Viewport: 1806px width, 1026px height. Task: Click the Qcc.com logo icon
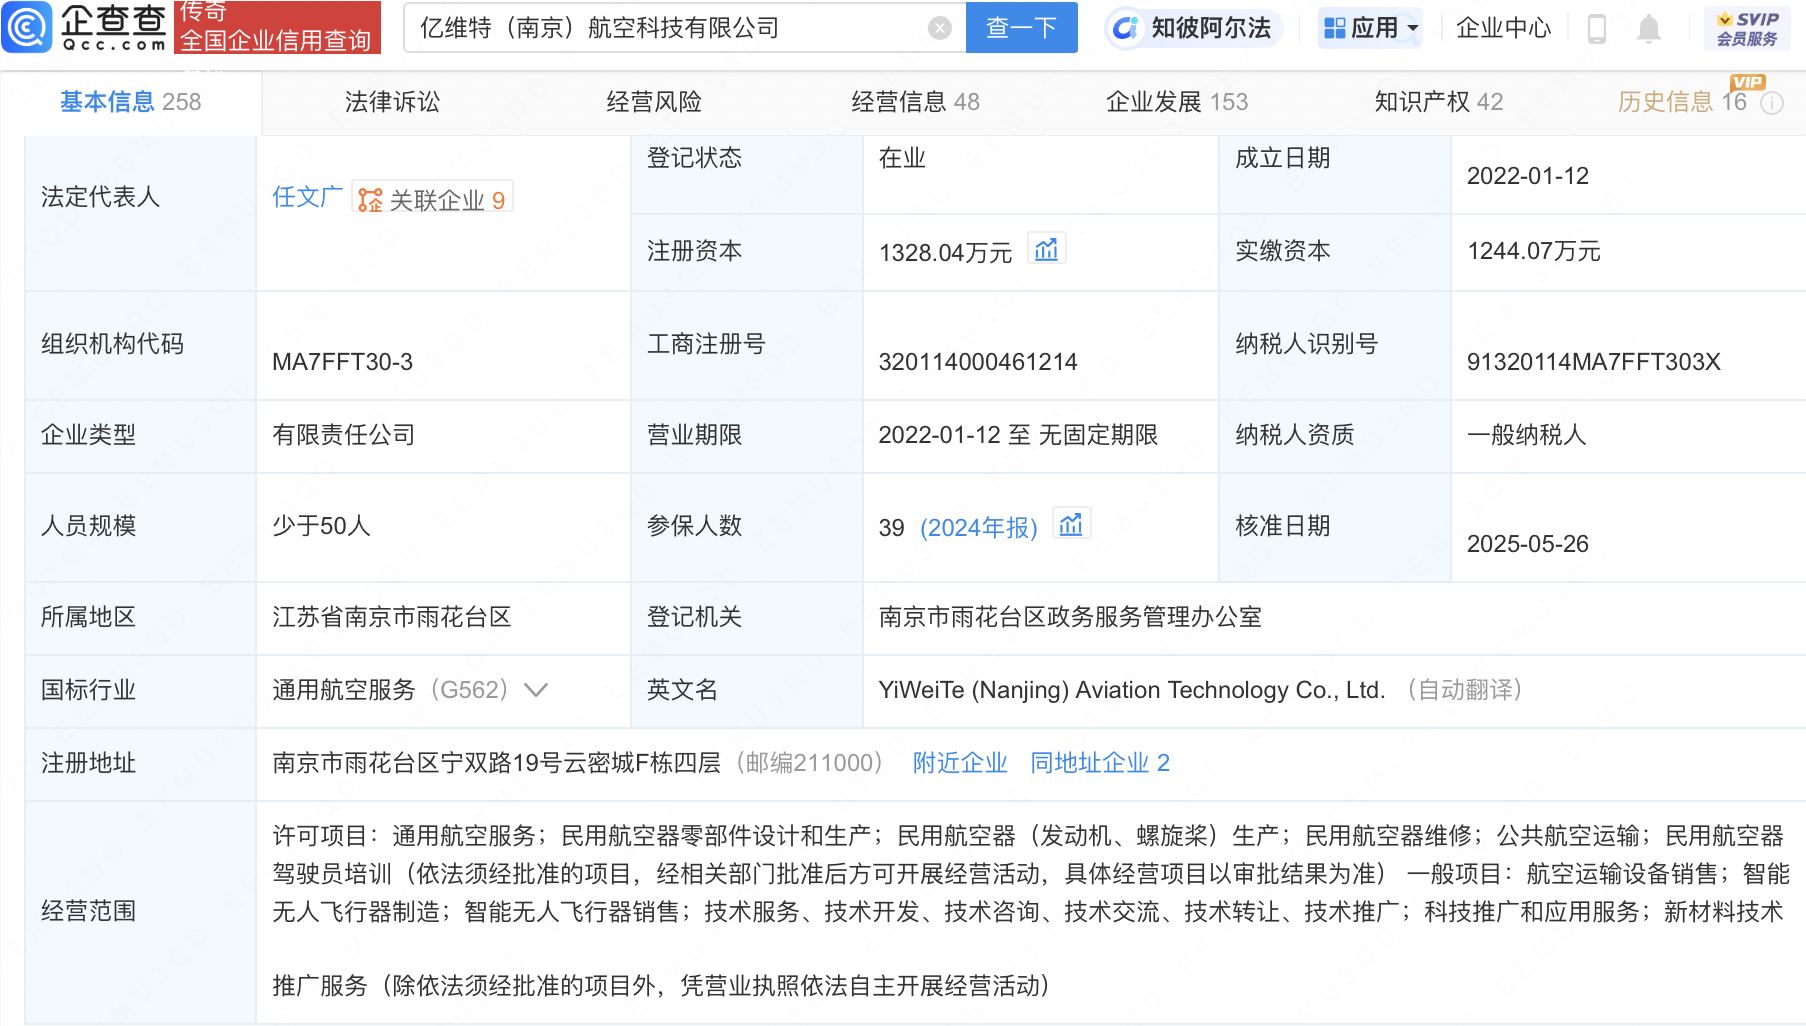point(27,27)
